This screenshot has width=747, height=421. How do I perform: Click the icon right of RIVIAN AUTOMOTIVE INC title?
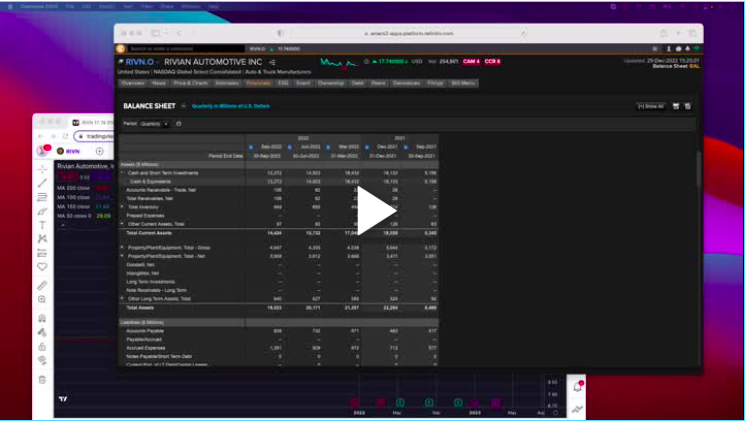tap(272, 62)
